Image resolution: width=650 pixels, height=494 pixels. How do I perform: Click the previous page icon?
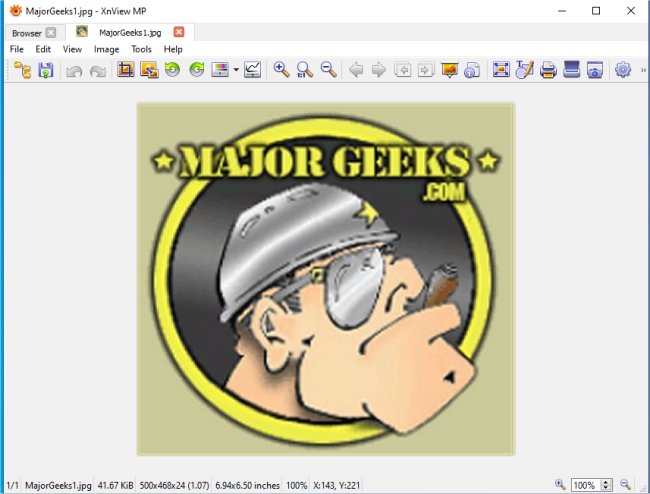[403, 70]
